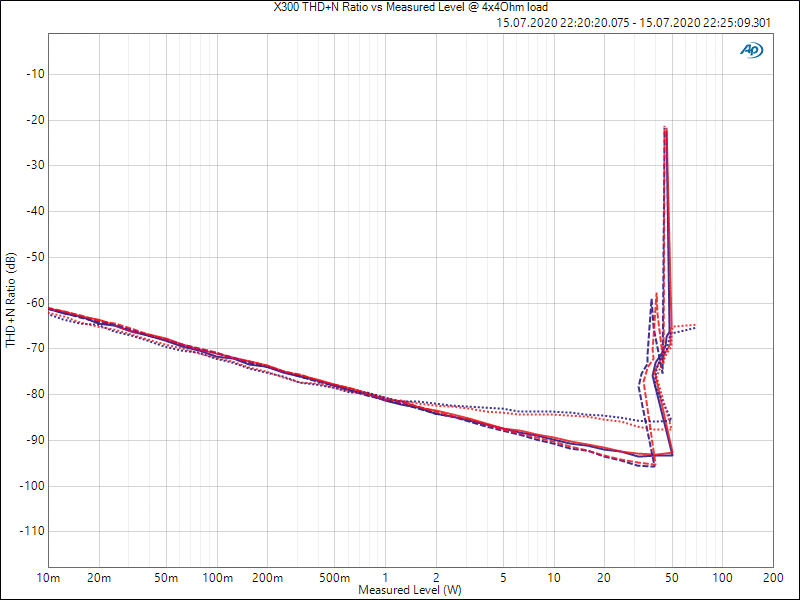
Task: Click the X-axis tick label 50m
Action: click(x=166, y=578)
